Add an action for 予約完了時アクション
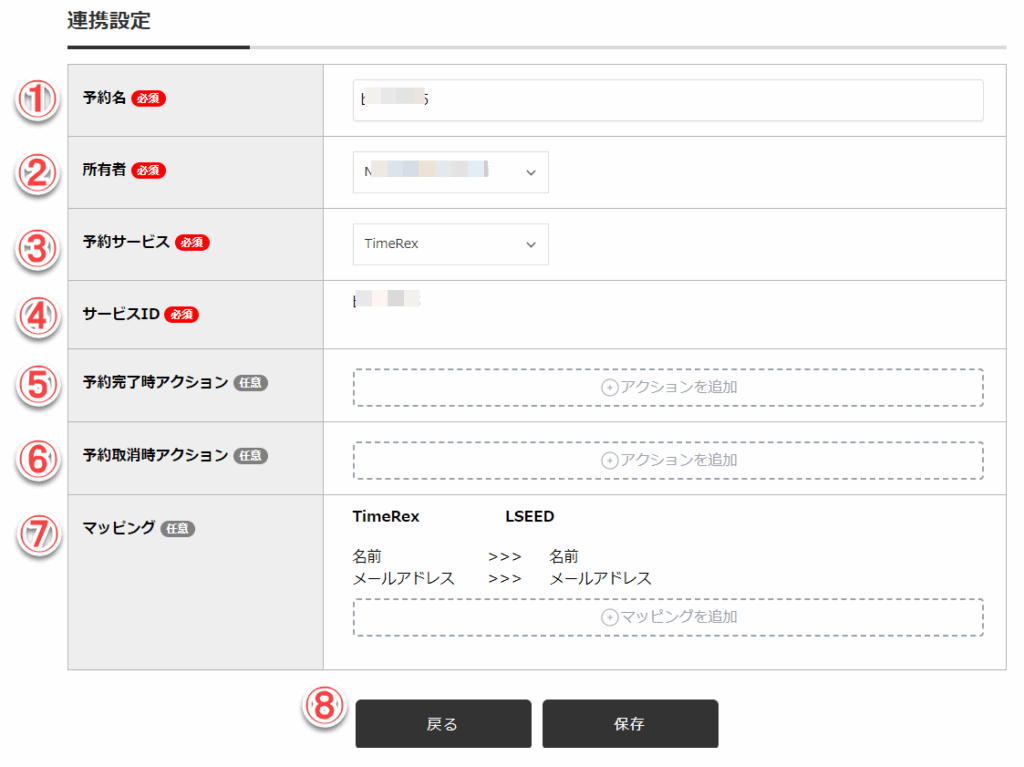The image size is (1024, 767). tap(667, 387)
